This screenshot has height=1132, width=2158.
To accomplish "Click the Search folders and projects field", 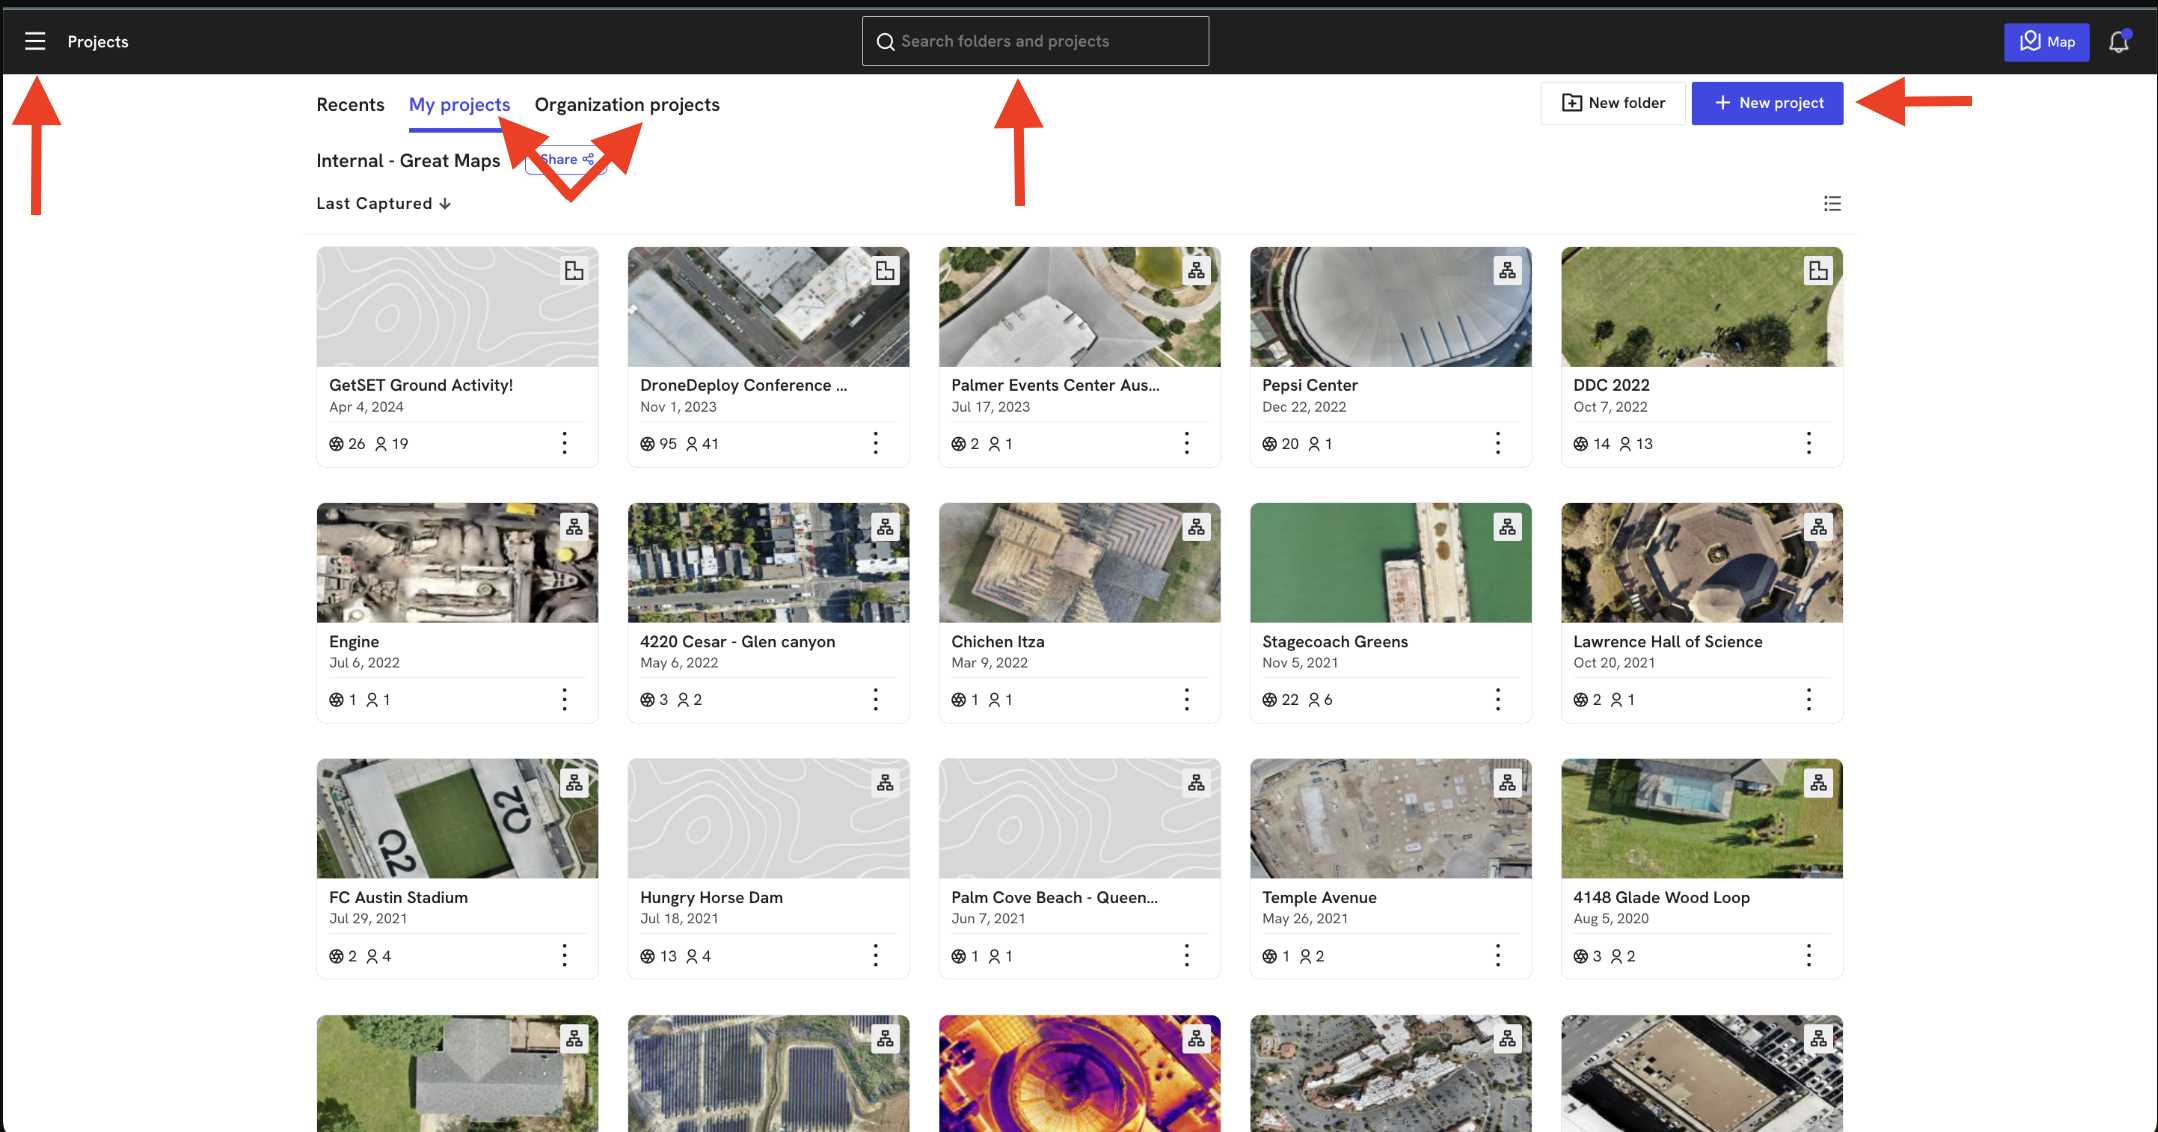I will [1035, 40].
